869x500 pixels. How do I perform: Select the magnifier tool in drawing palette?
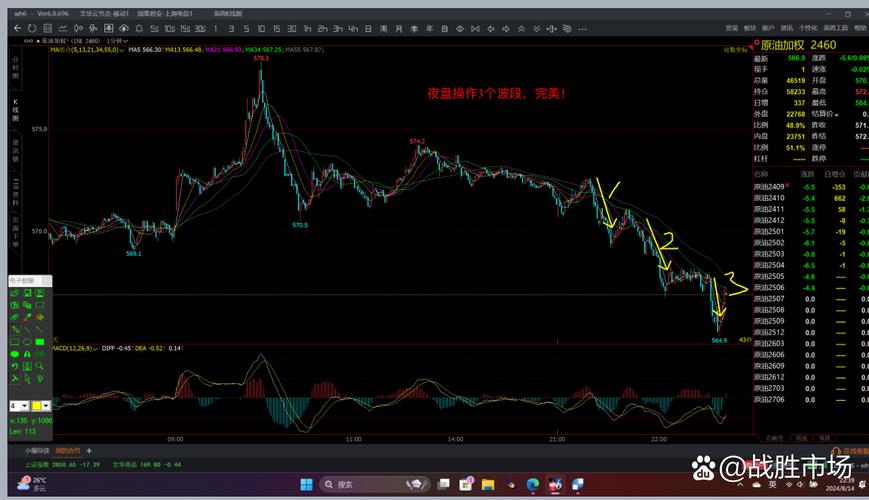point(40,366)
